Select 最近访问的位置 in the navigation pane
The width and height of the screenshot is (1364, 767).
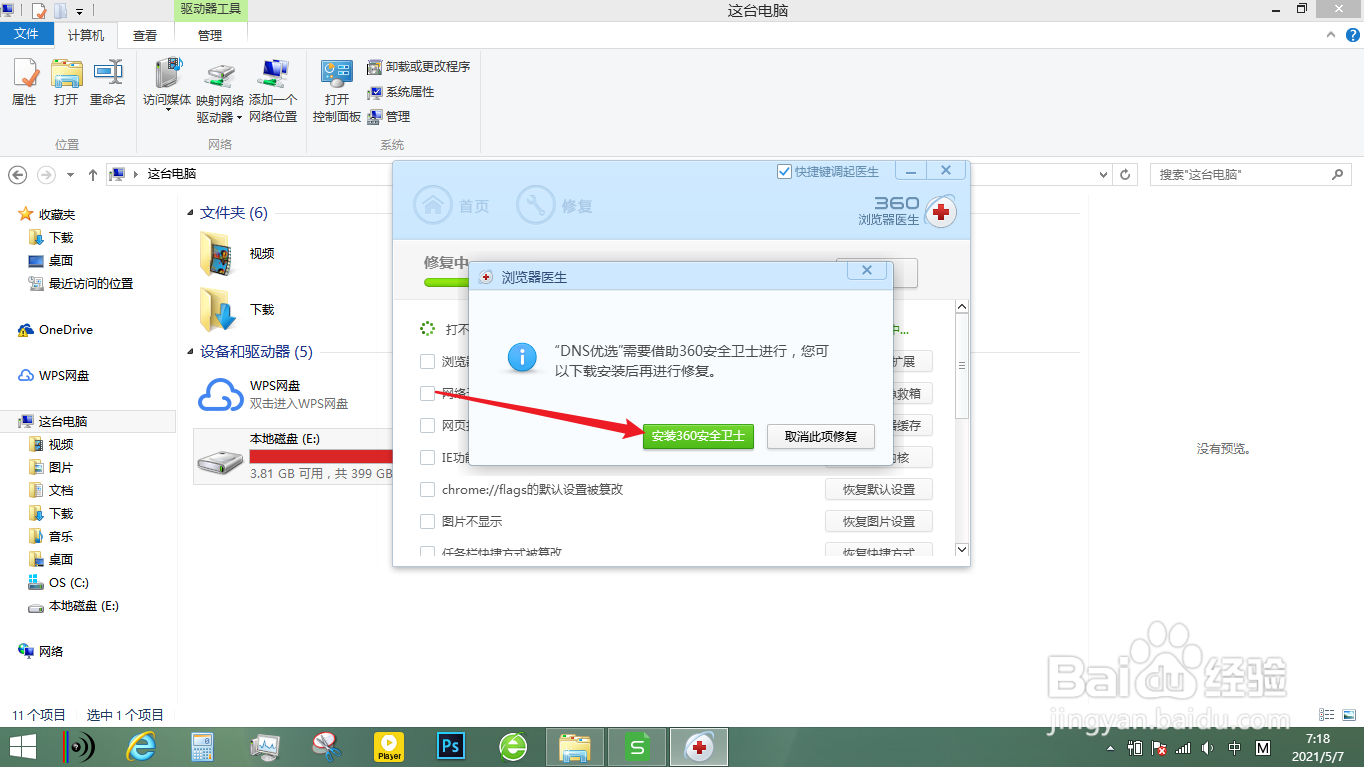(x=81, y=283)
